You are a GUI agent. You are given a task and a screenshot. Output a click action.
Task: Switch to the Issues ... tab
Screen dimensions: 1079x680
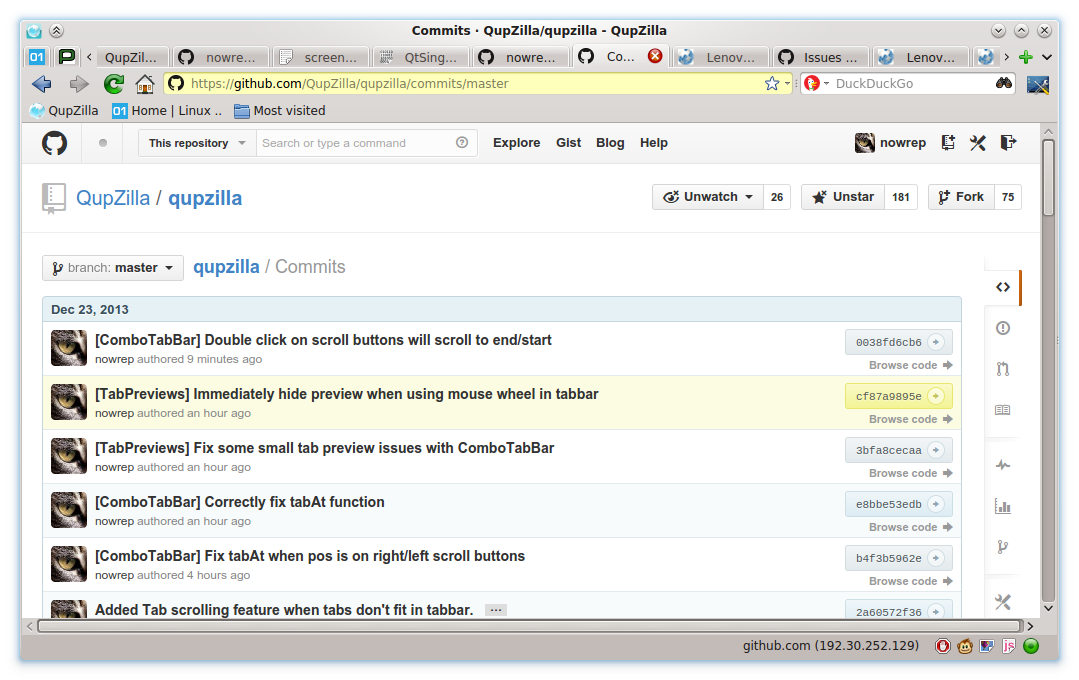(x=822, y=57)
